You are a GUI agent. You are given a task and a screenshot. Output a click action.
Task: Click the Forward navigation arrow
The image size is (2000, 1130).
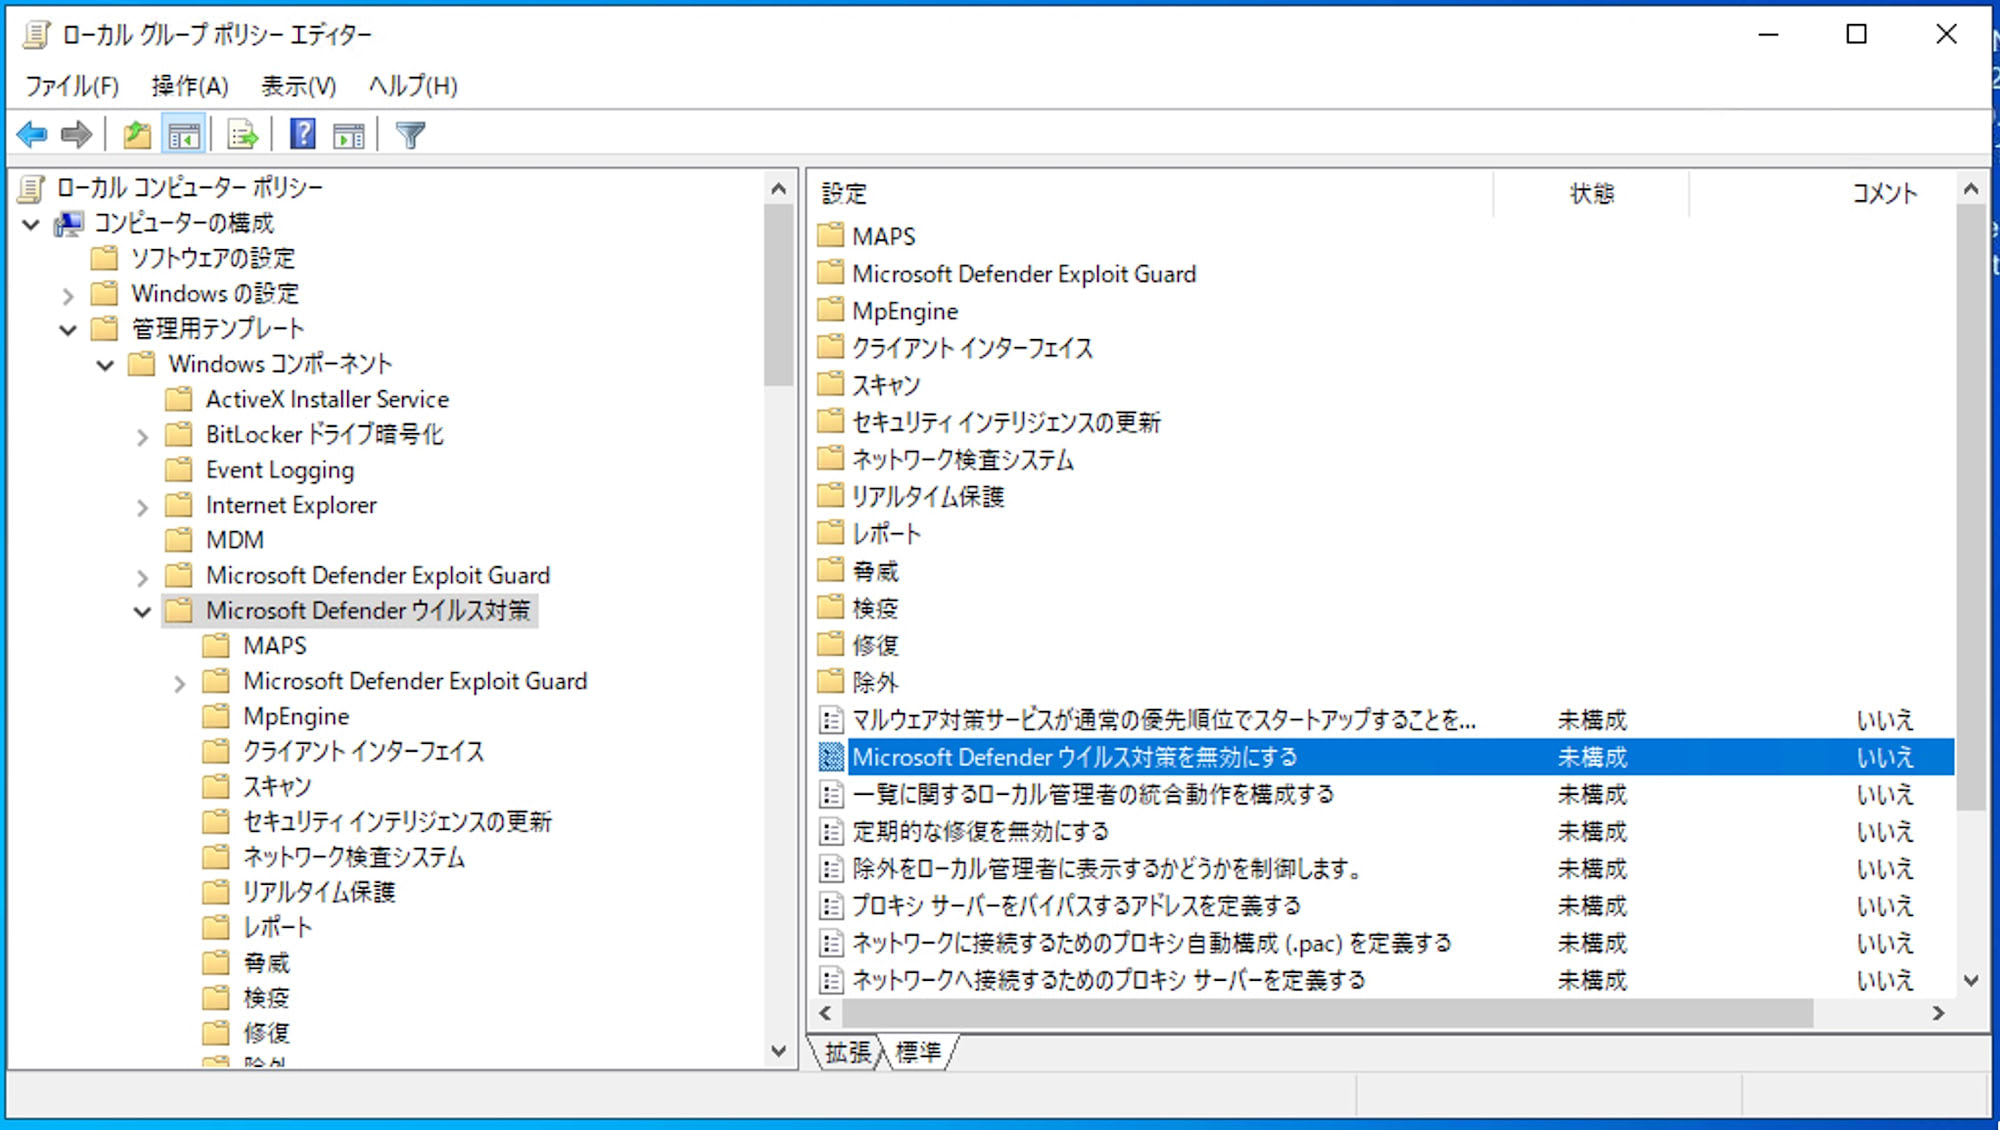77,135
